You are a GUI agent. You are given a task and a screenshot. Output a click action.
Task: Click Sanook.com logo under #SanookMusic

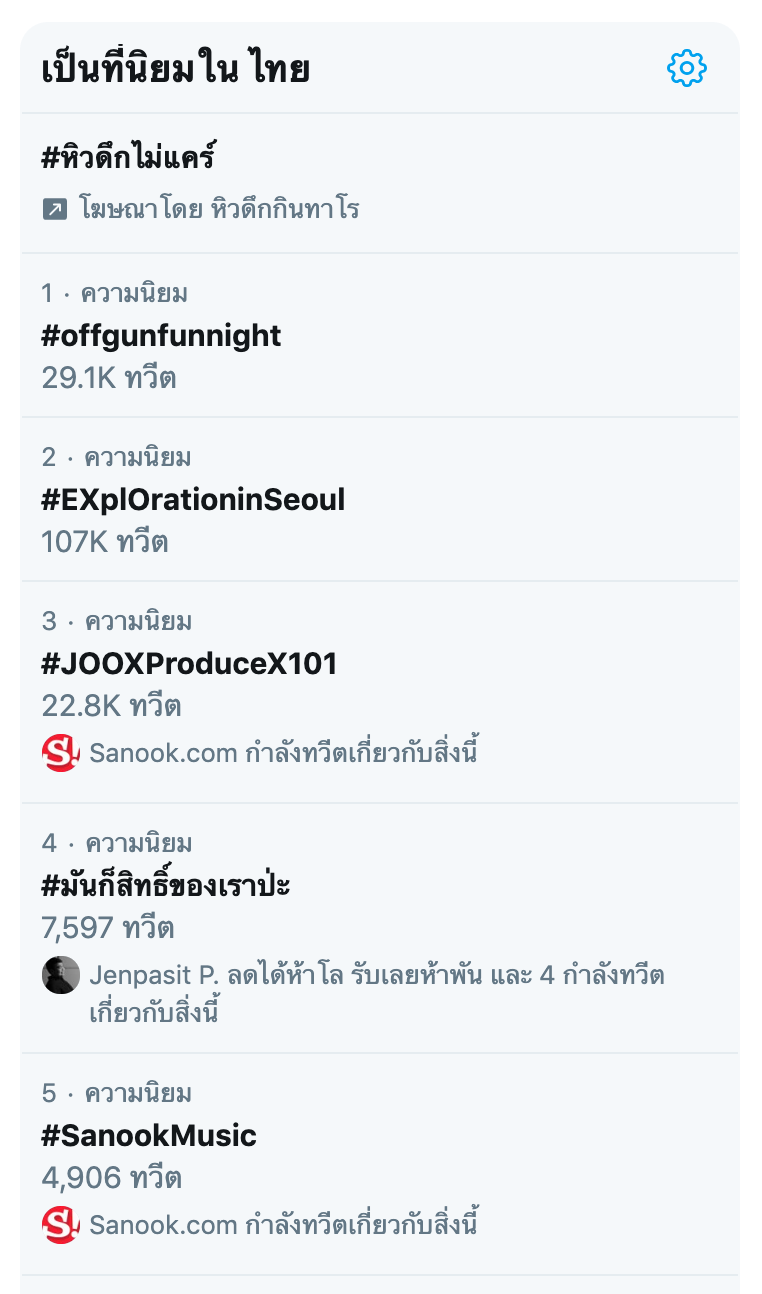pyautogui.click(x=60, y=1225)
